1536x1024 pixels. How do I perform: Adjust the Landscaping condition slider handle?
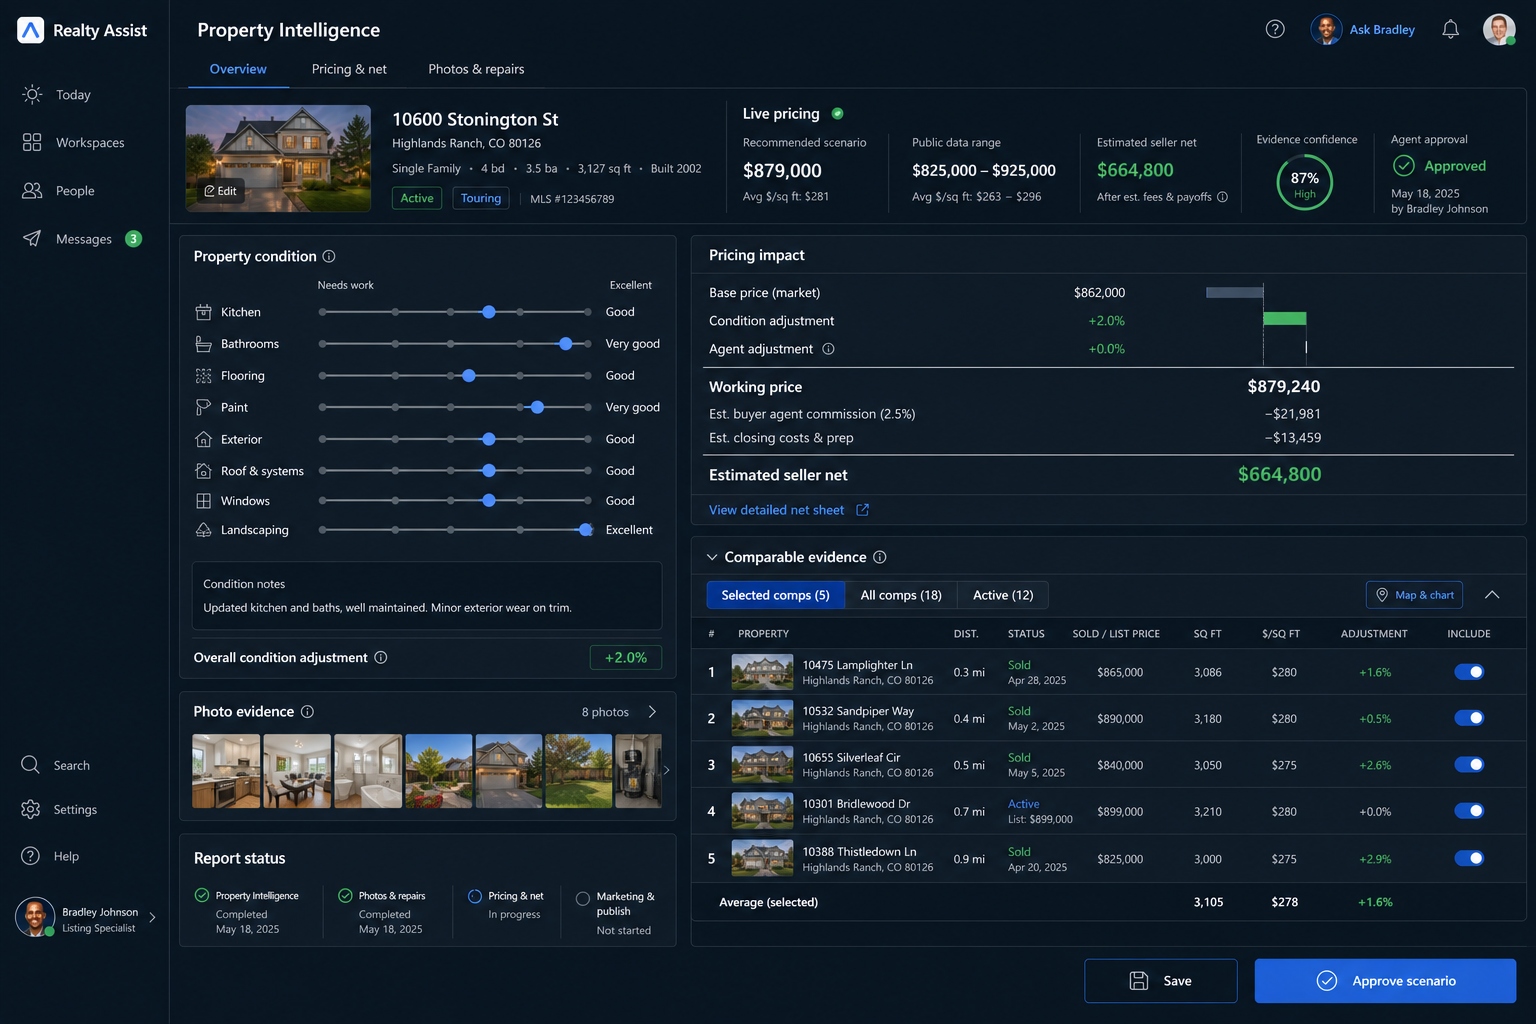pyautogui.click(x=586, y=530)
